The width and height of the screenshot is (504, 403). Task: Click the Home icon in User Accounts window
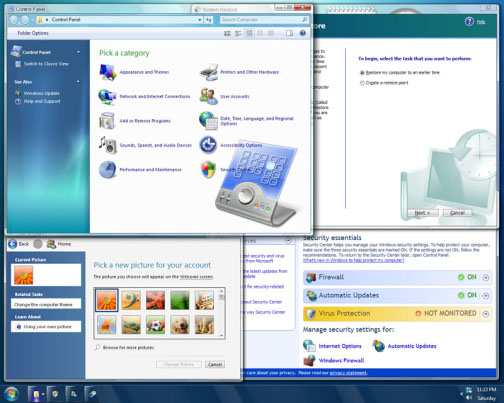[51, 244]
